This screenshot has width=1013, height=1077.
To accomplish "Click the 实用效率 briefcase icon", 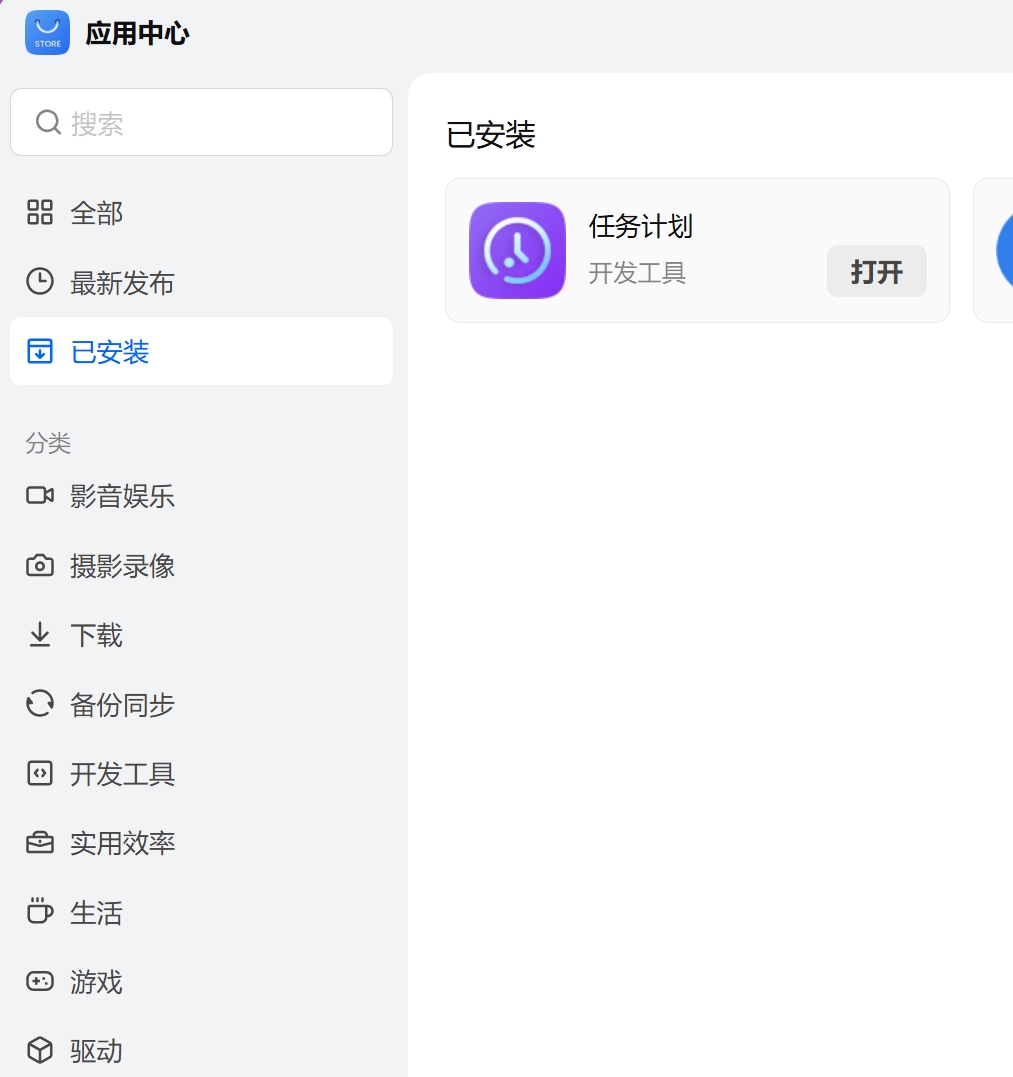I will coord(39,842).
